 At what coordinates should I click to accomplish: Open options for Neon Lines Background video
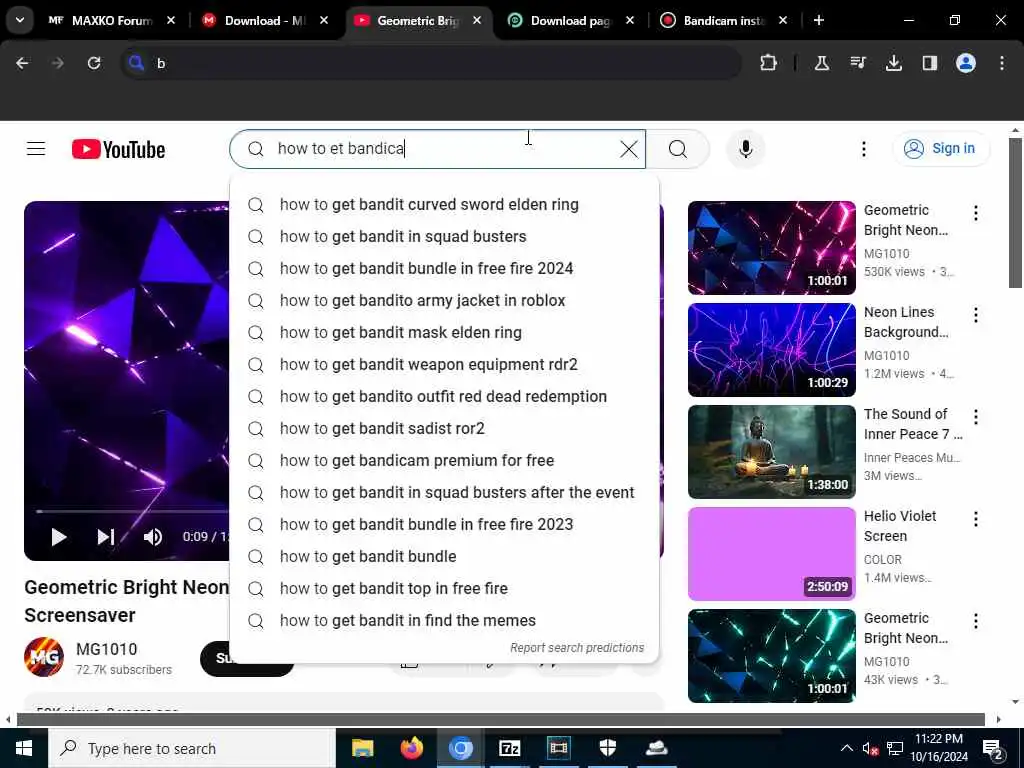click(x=976, y=315)
